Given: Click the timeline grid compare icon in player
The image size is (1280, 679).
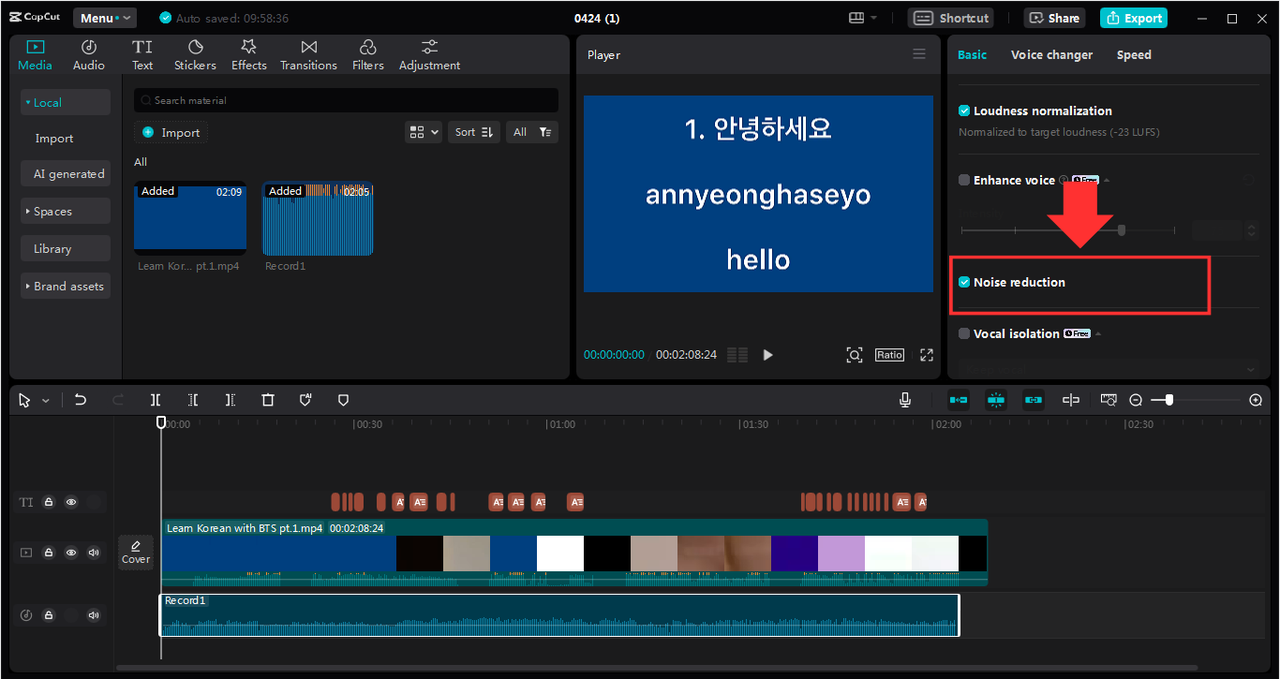Looking at the screenshot, I should pyautogui.click(x=737, y=355).
